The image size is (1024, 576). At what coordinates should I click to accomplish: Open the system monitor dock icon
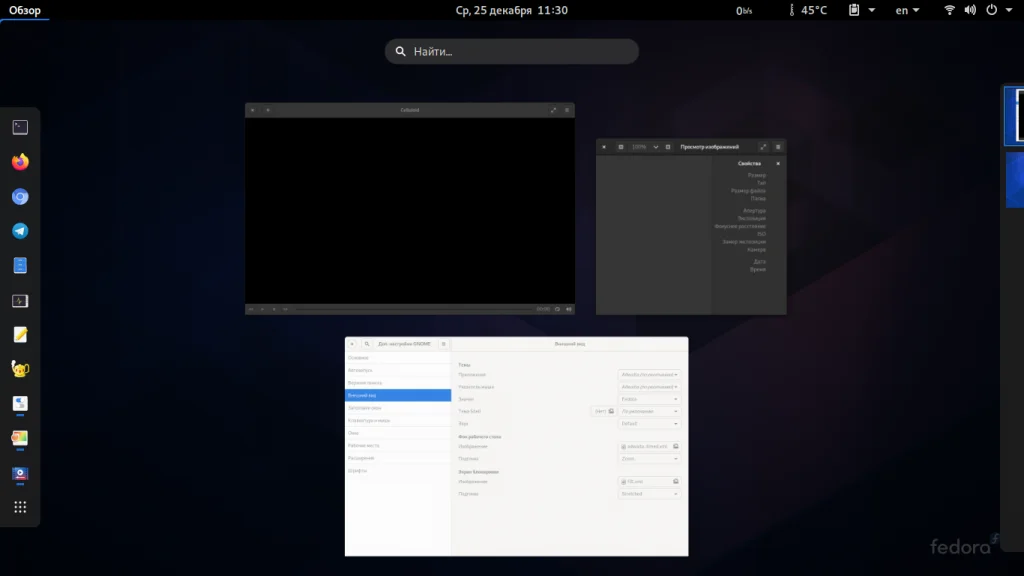pyautogui.click(x=20, y=301)
